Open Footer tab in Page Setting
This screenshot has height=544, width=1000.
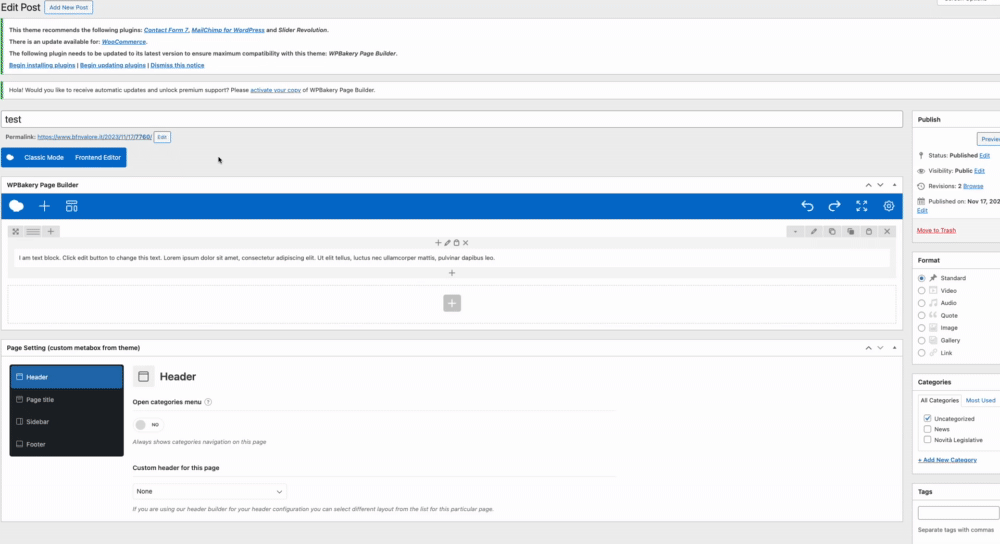pos(66,444)
